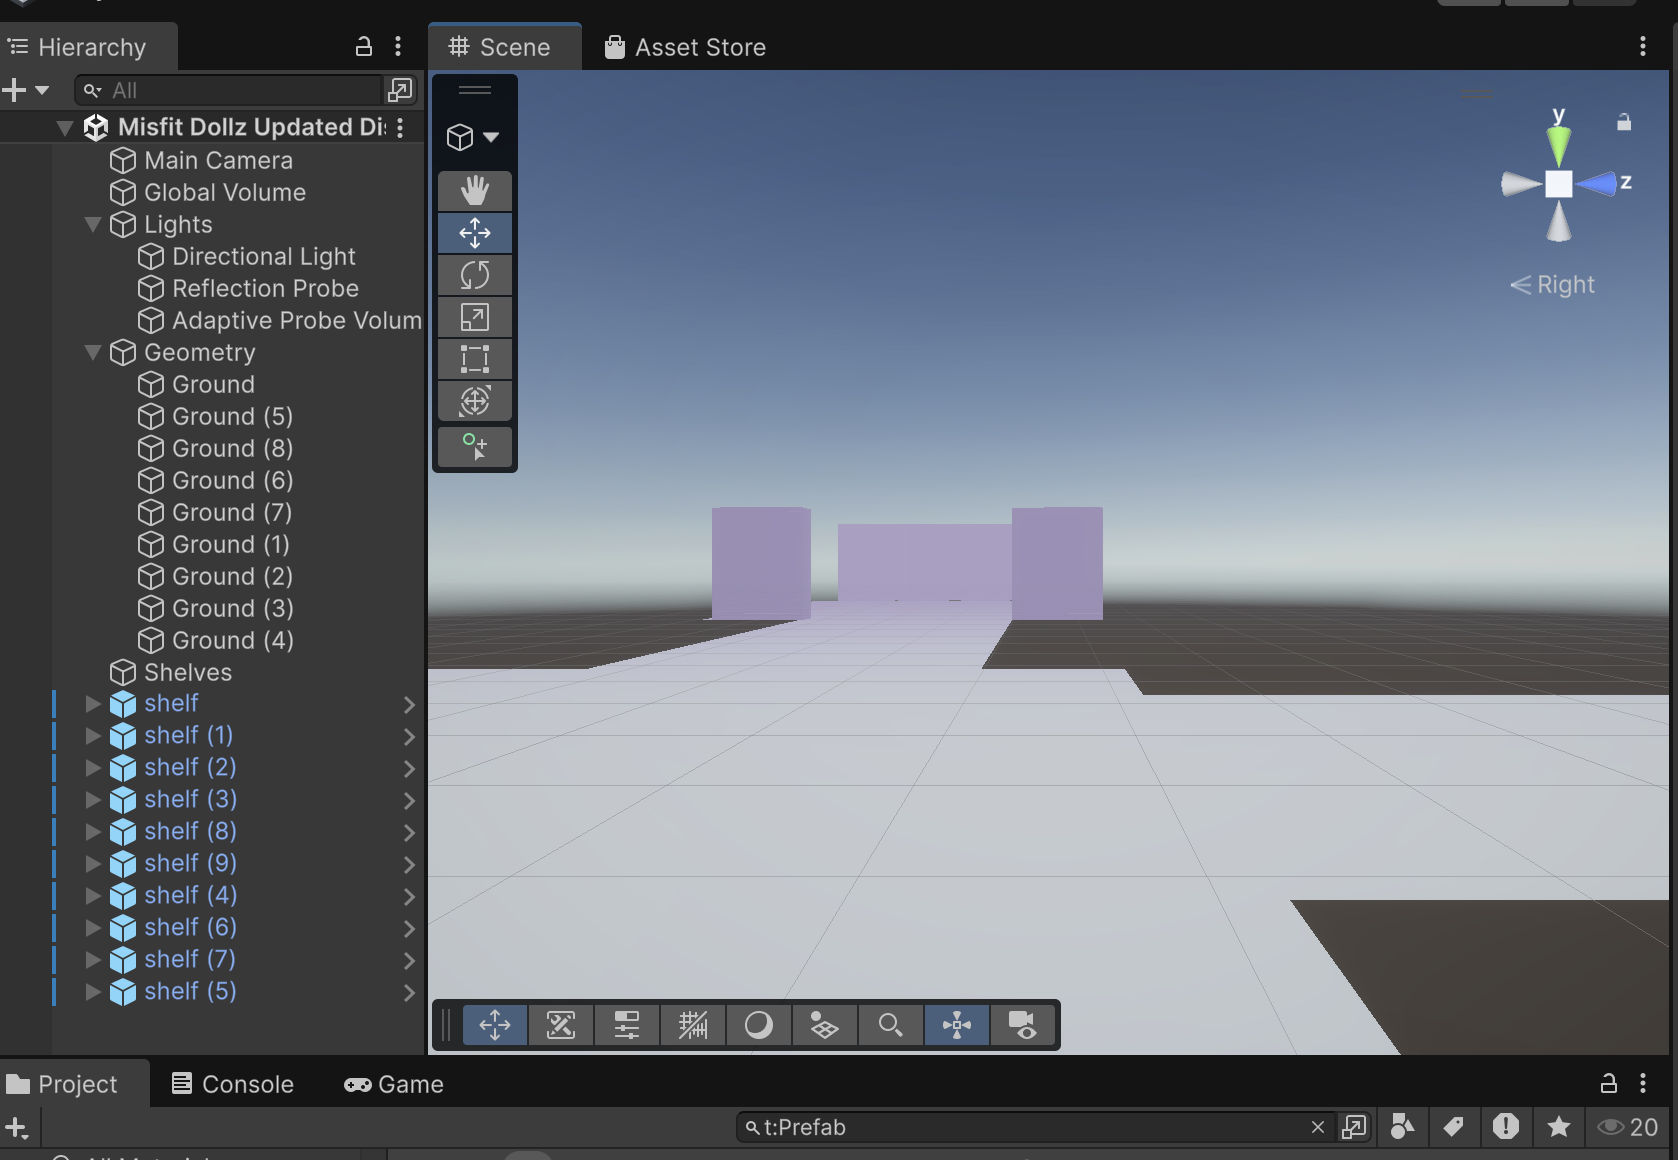Toggle the Hierarchy panel lock
This screenshot has height=1160, width=1678.
pos(364,46)
